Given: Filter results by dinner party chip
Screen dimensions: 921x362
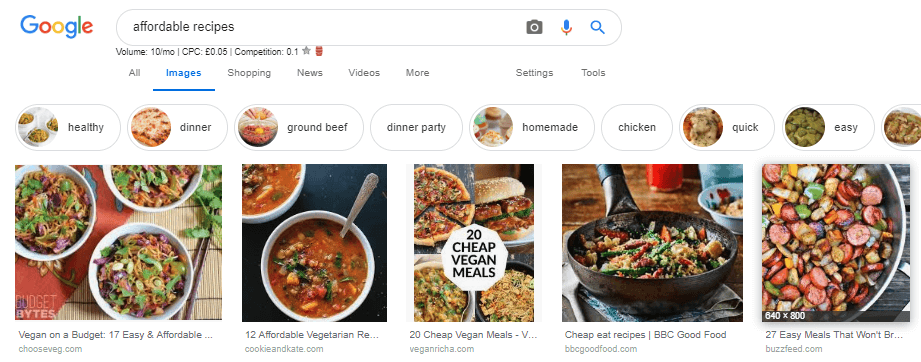Looking at the screenshot, I should pyautogui.click(x=416, y=128).
